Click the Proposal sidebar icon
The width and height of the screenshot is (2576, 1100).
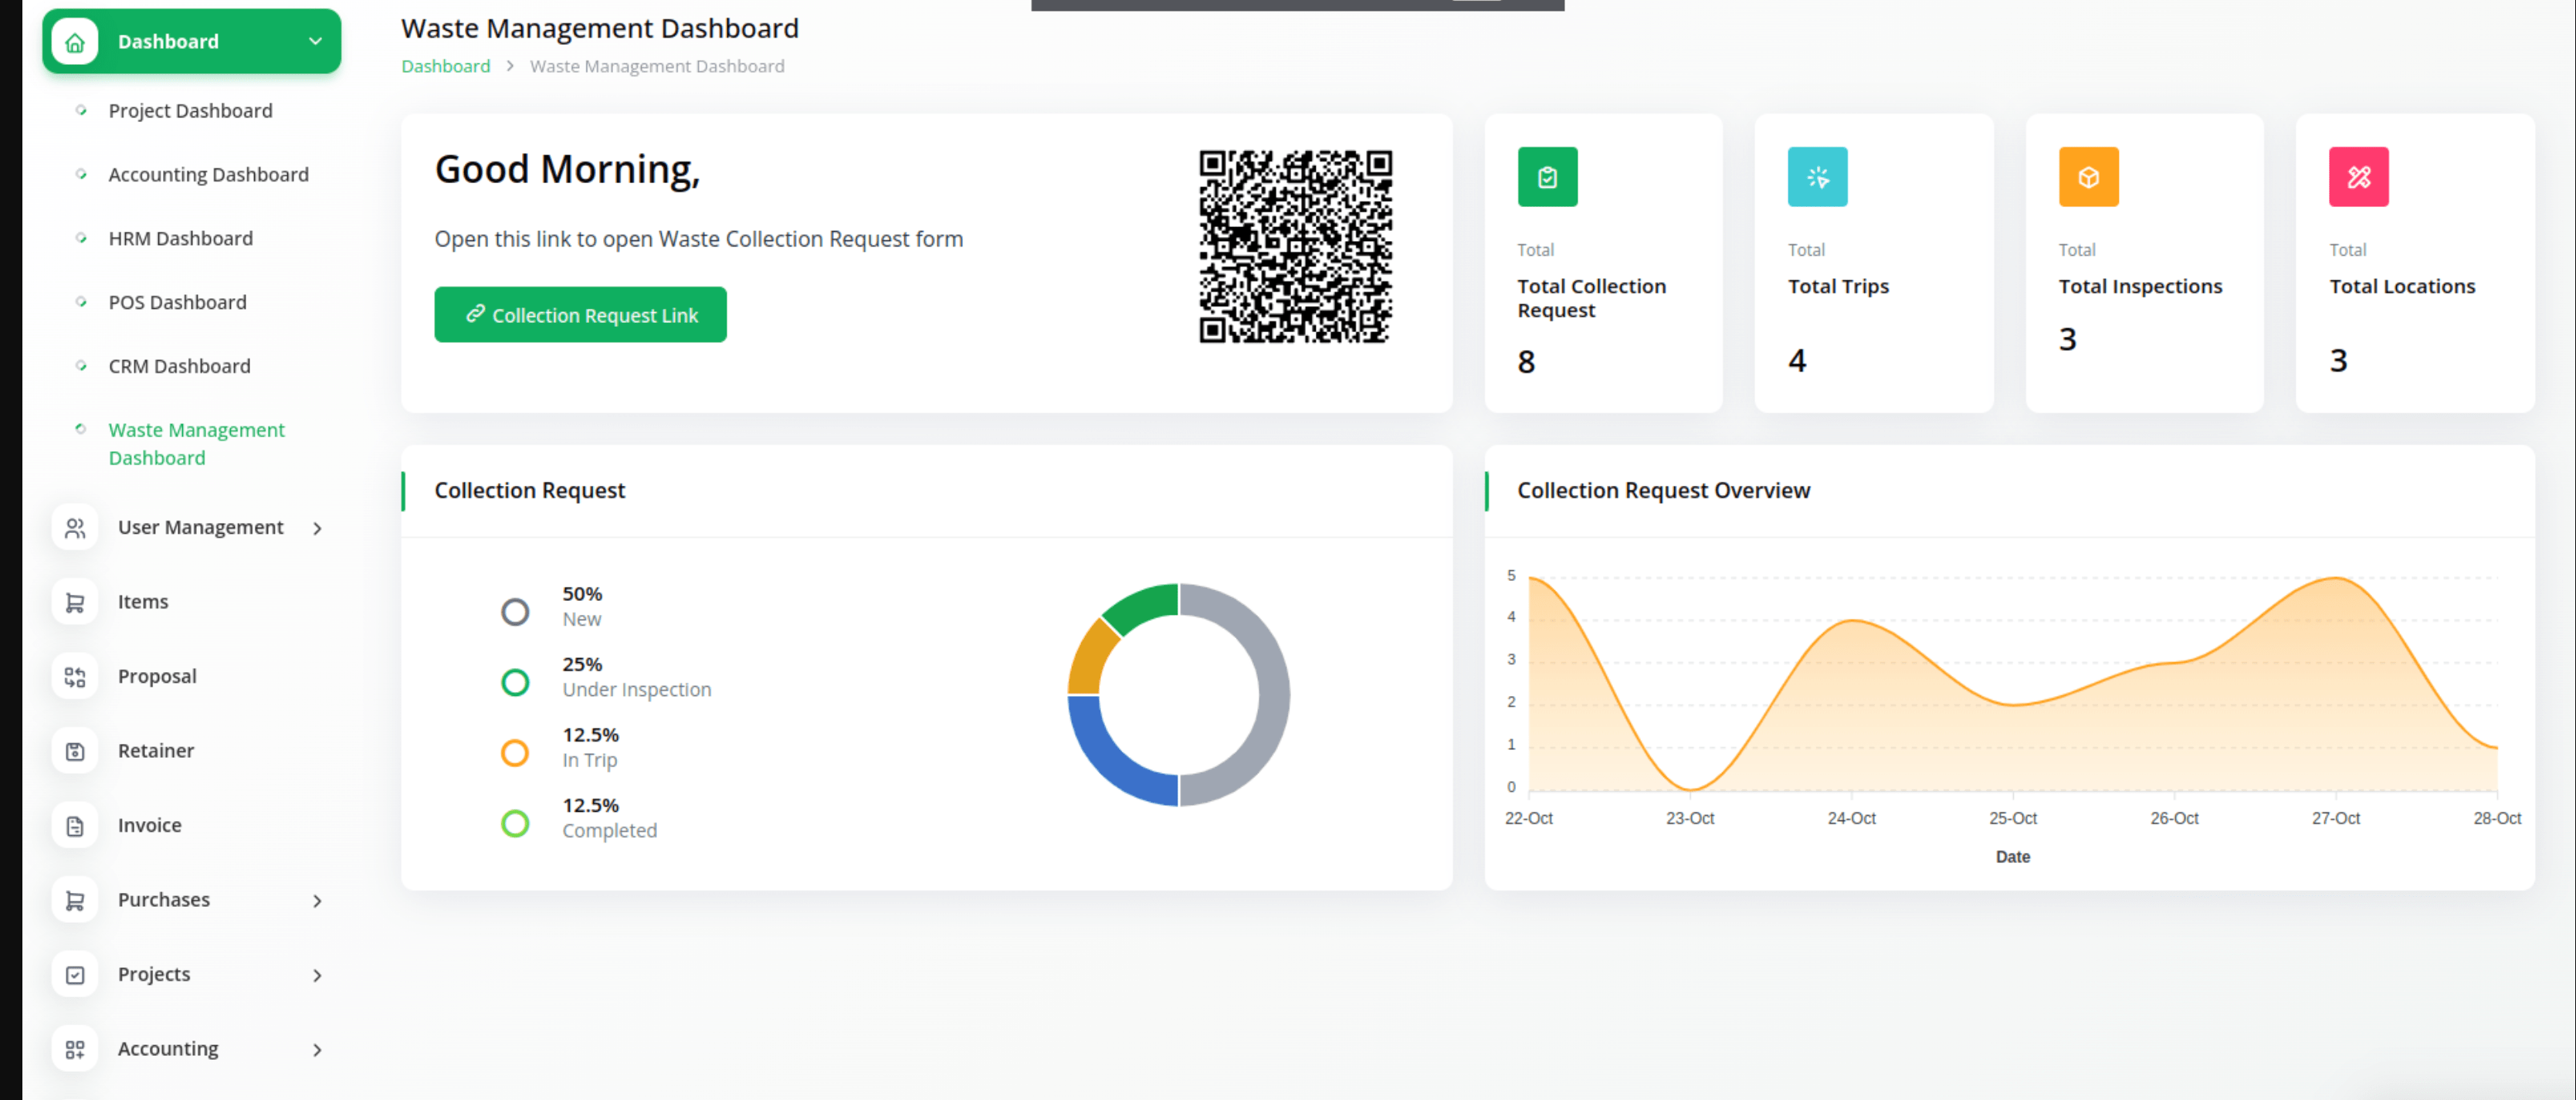tap(75, 677)
